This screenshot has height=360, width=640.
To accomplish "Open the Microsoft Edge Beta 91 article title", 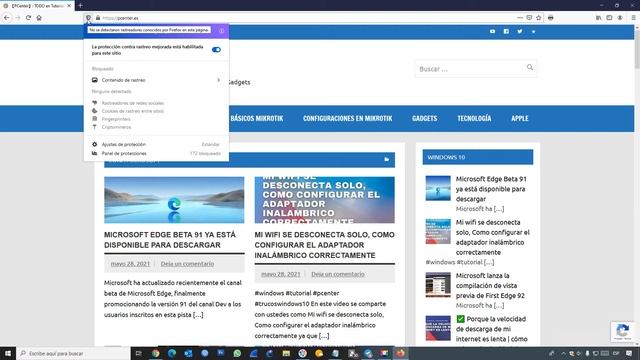I will coord(170,240).
